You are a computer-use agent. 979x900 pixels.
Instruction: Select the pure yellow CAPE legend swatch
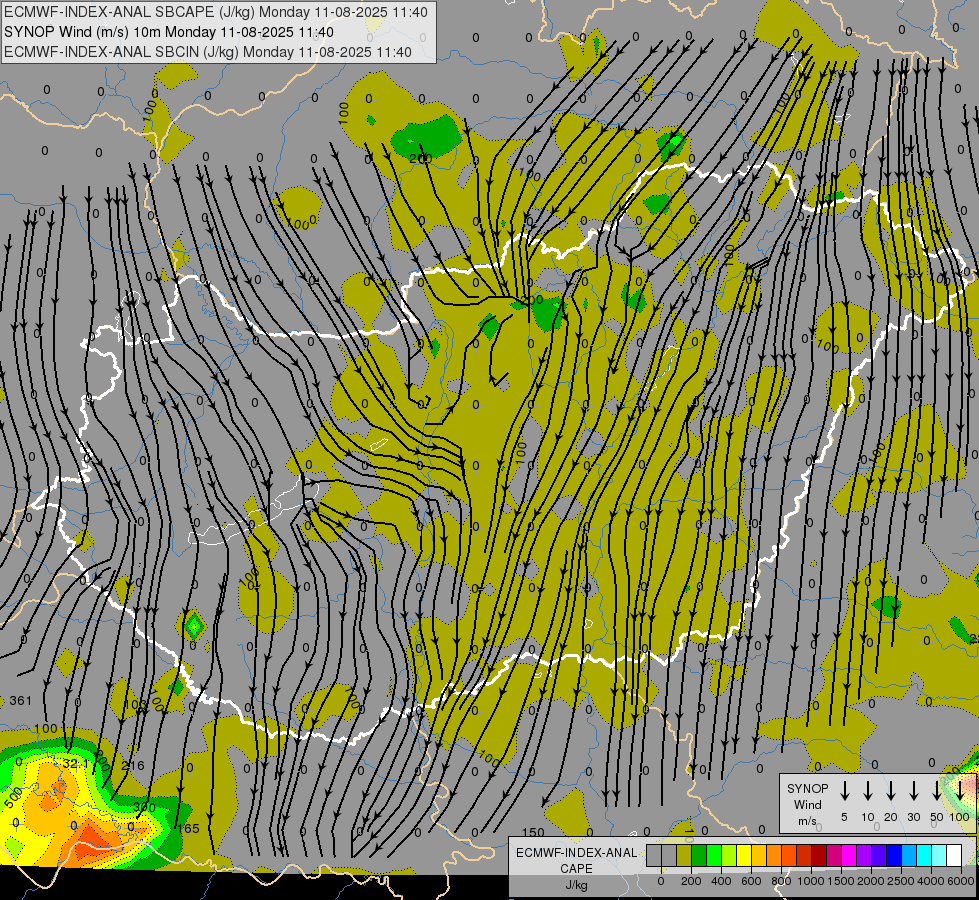744,855
